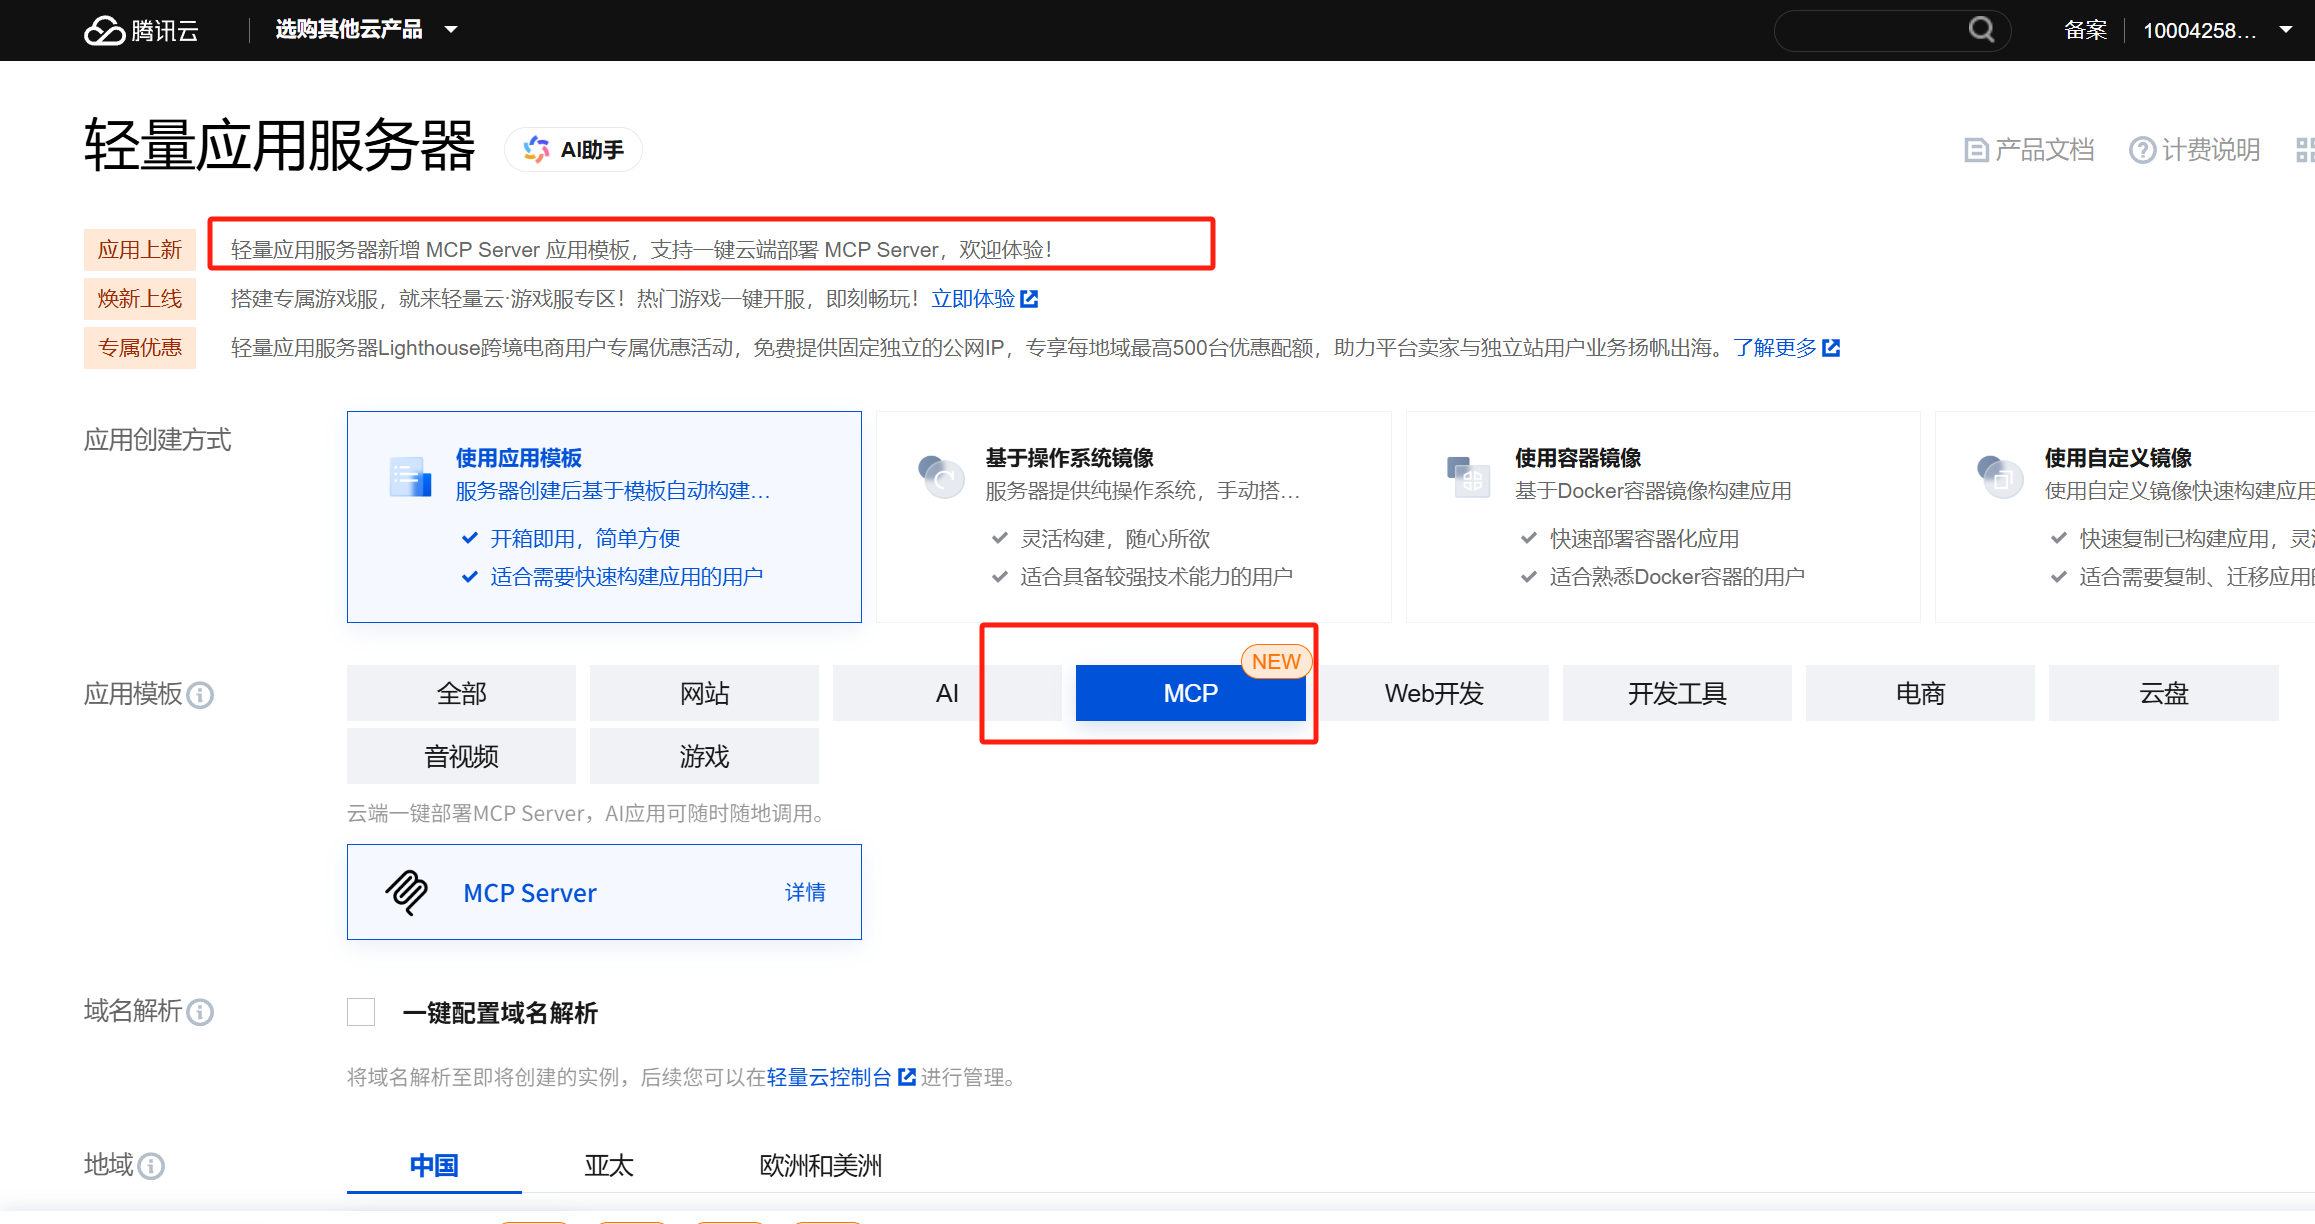
Task: Click the 计费说明 question mark icon
Action: click(2142, 150)
